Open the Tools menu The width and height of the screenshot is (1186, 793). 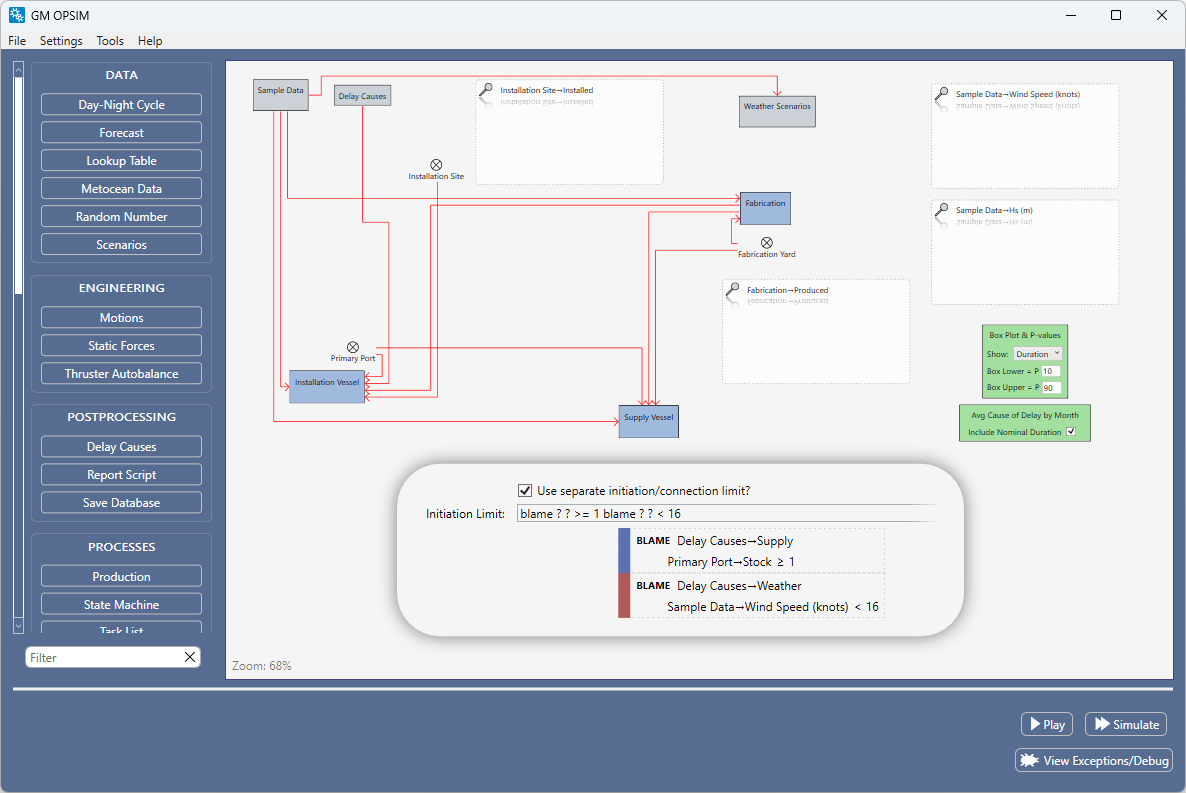[110, 41]
